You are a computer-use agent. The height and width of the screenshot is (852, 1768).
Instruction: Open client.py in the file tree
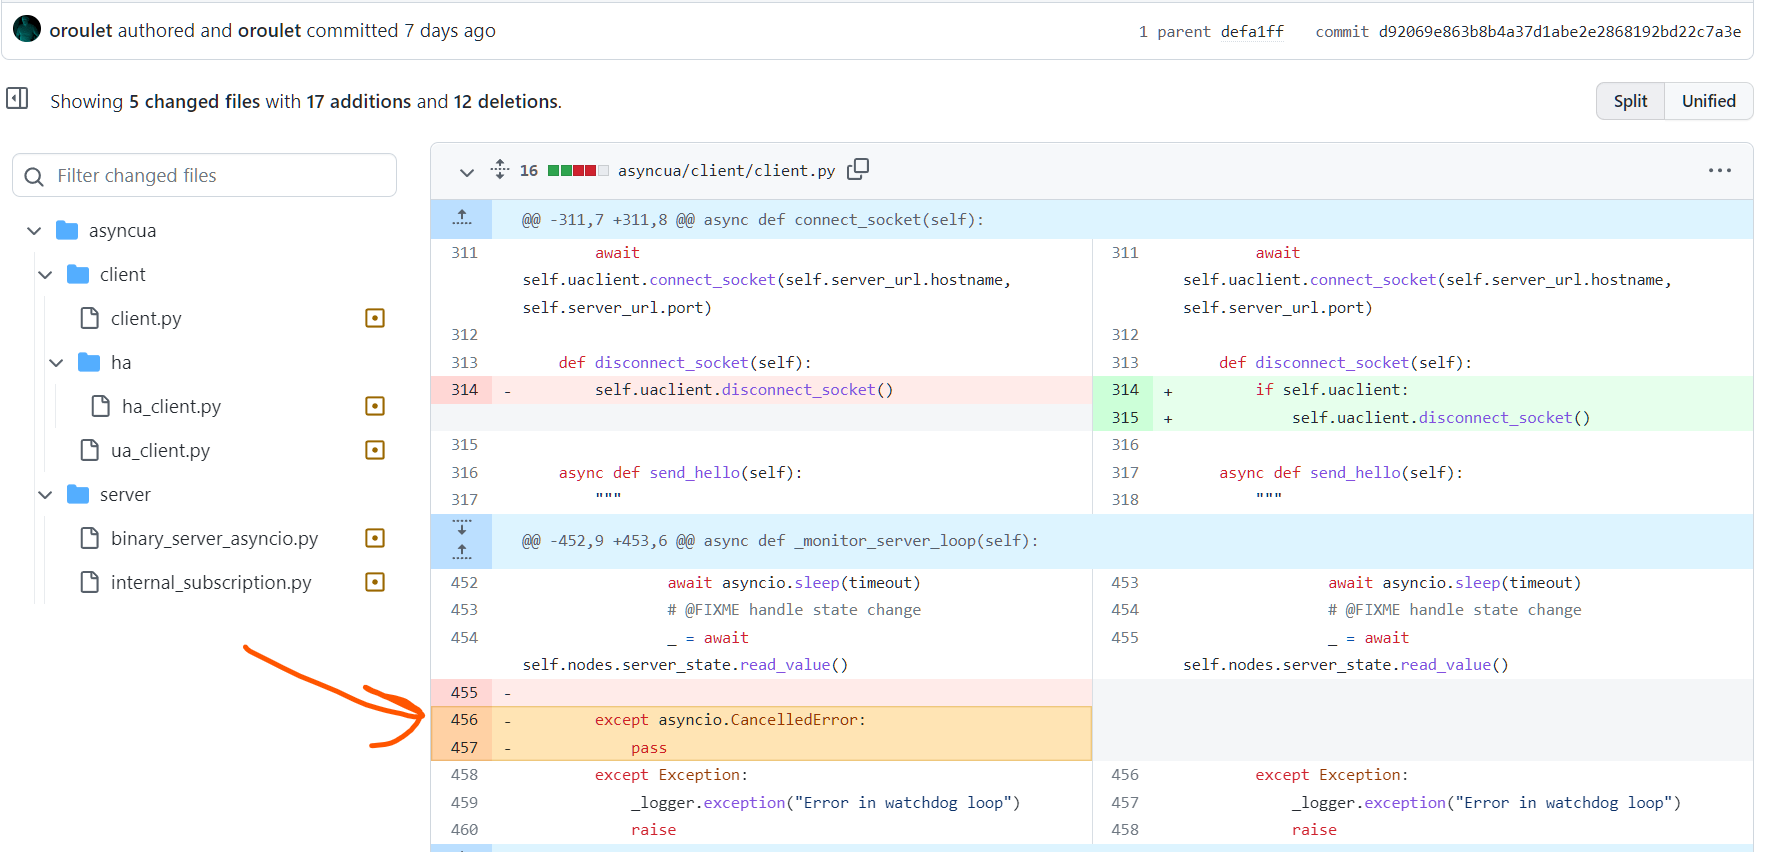pos(146,318)
